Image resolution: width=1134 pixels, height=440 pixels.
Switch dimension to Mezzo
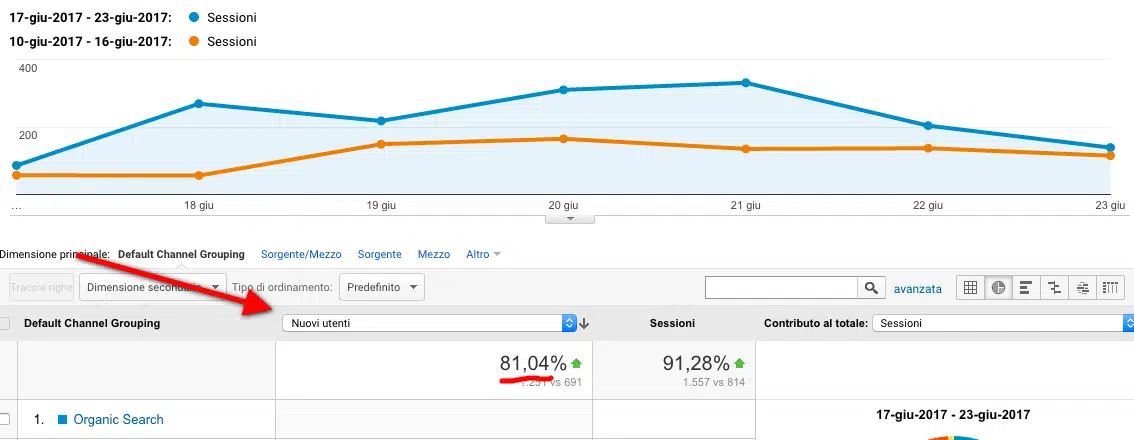pyautogui.click(x=434, y=255)
